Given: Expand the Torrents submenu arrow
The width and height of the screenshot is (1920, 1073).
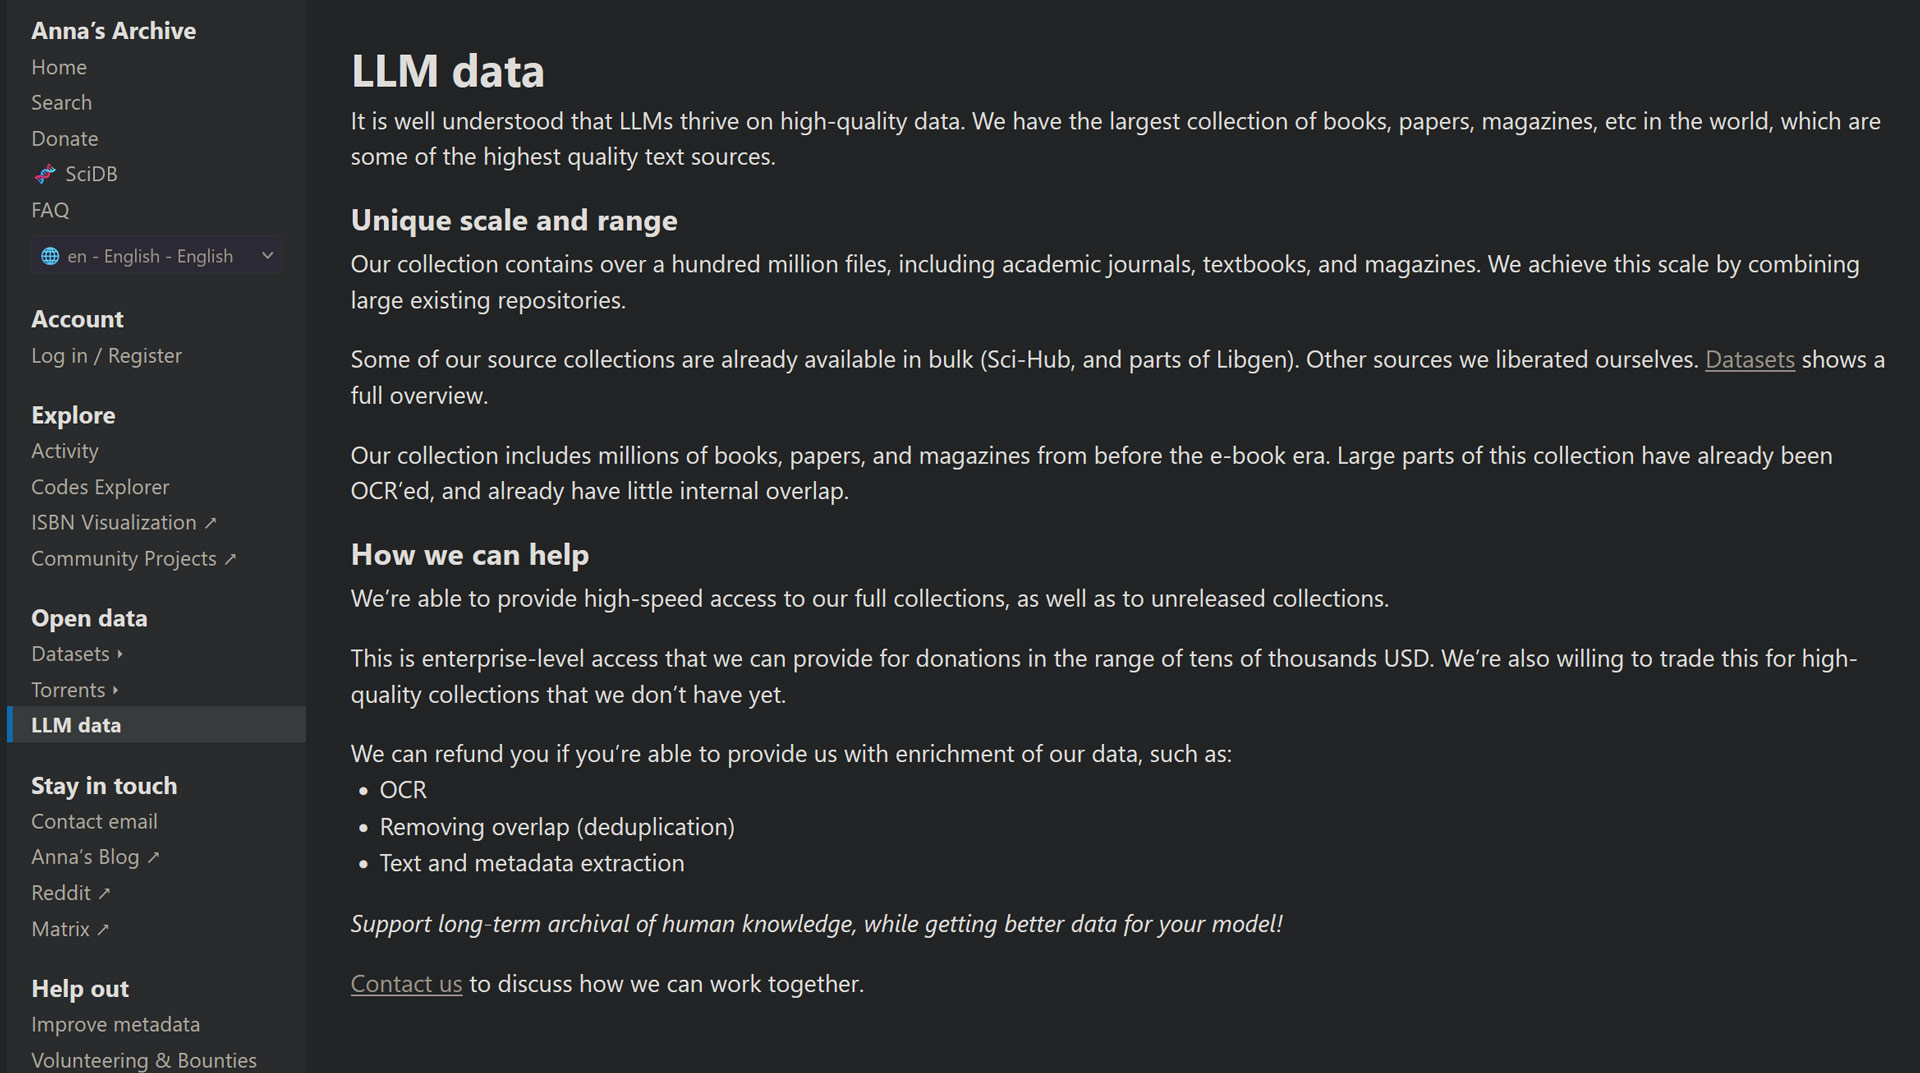Looking at the screenshot, I should coord(116,690).
